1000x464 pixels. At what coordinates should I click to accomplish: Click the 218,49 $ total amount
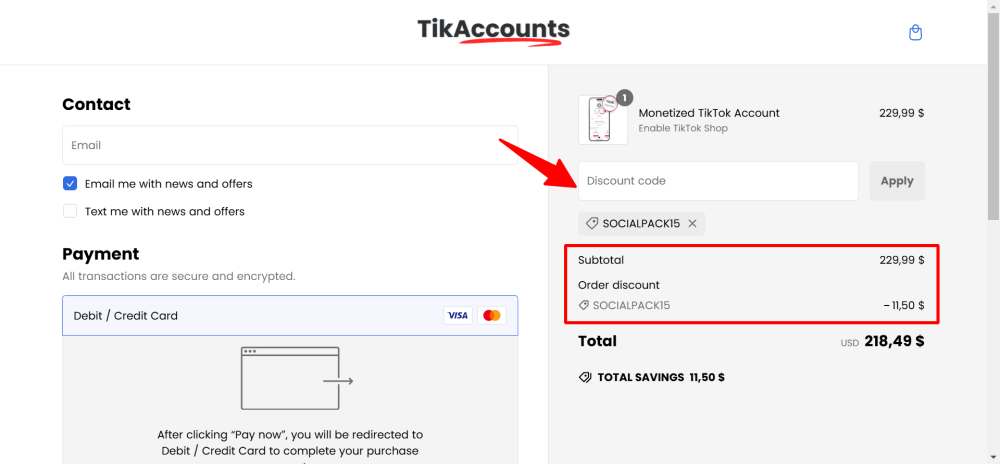coord(894,341)
